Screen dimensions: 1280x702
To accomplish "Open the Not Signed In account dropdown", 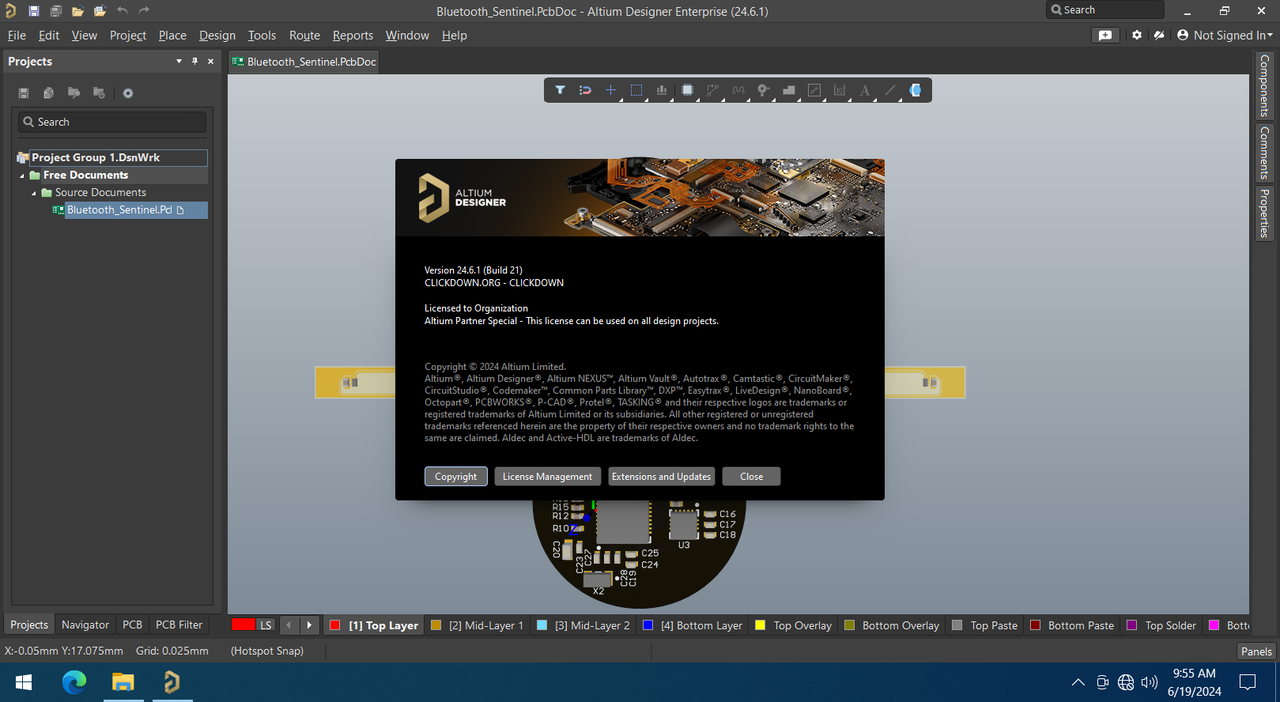I will click(x=1225, y=35).
